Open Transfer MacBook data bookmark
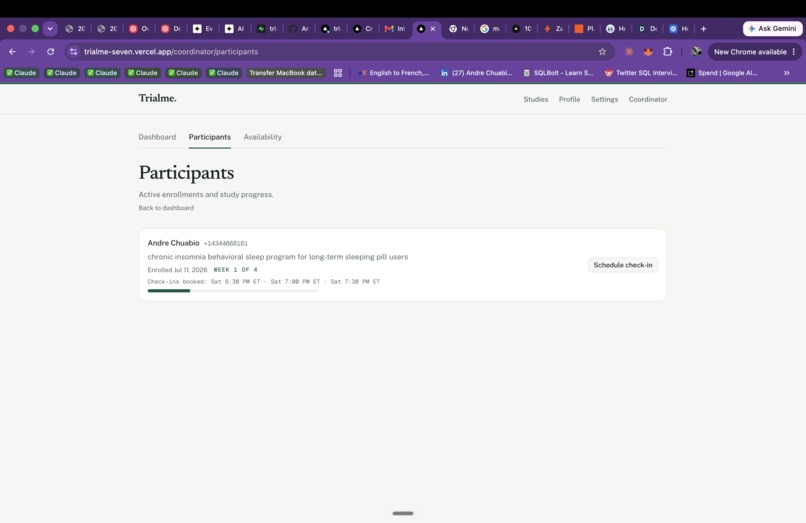 [286, 73]
